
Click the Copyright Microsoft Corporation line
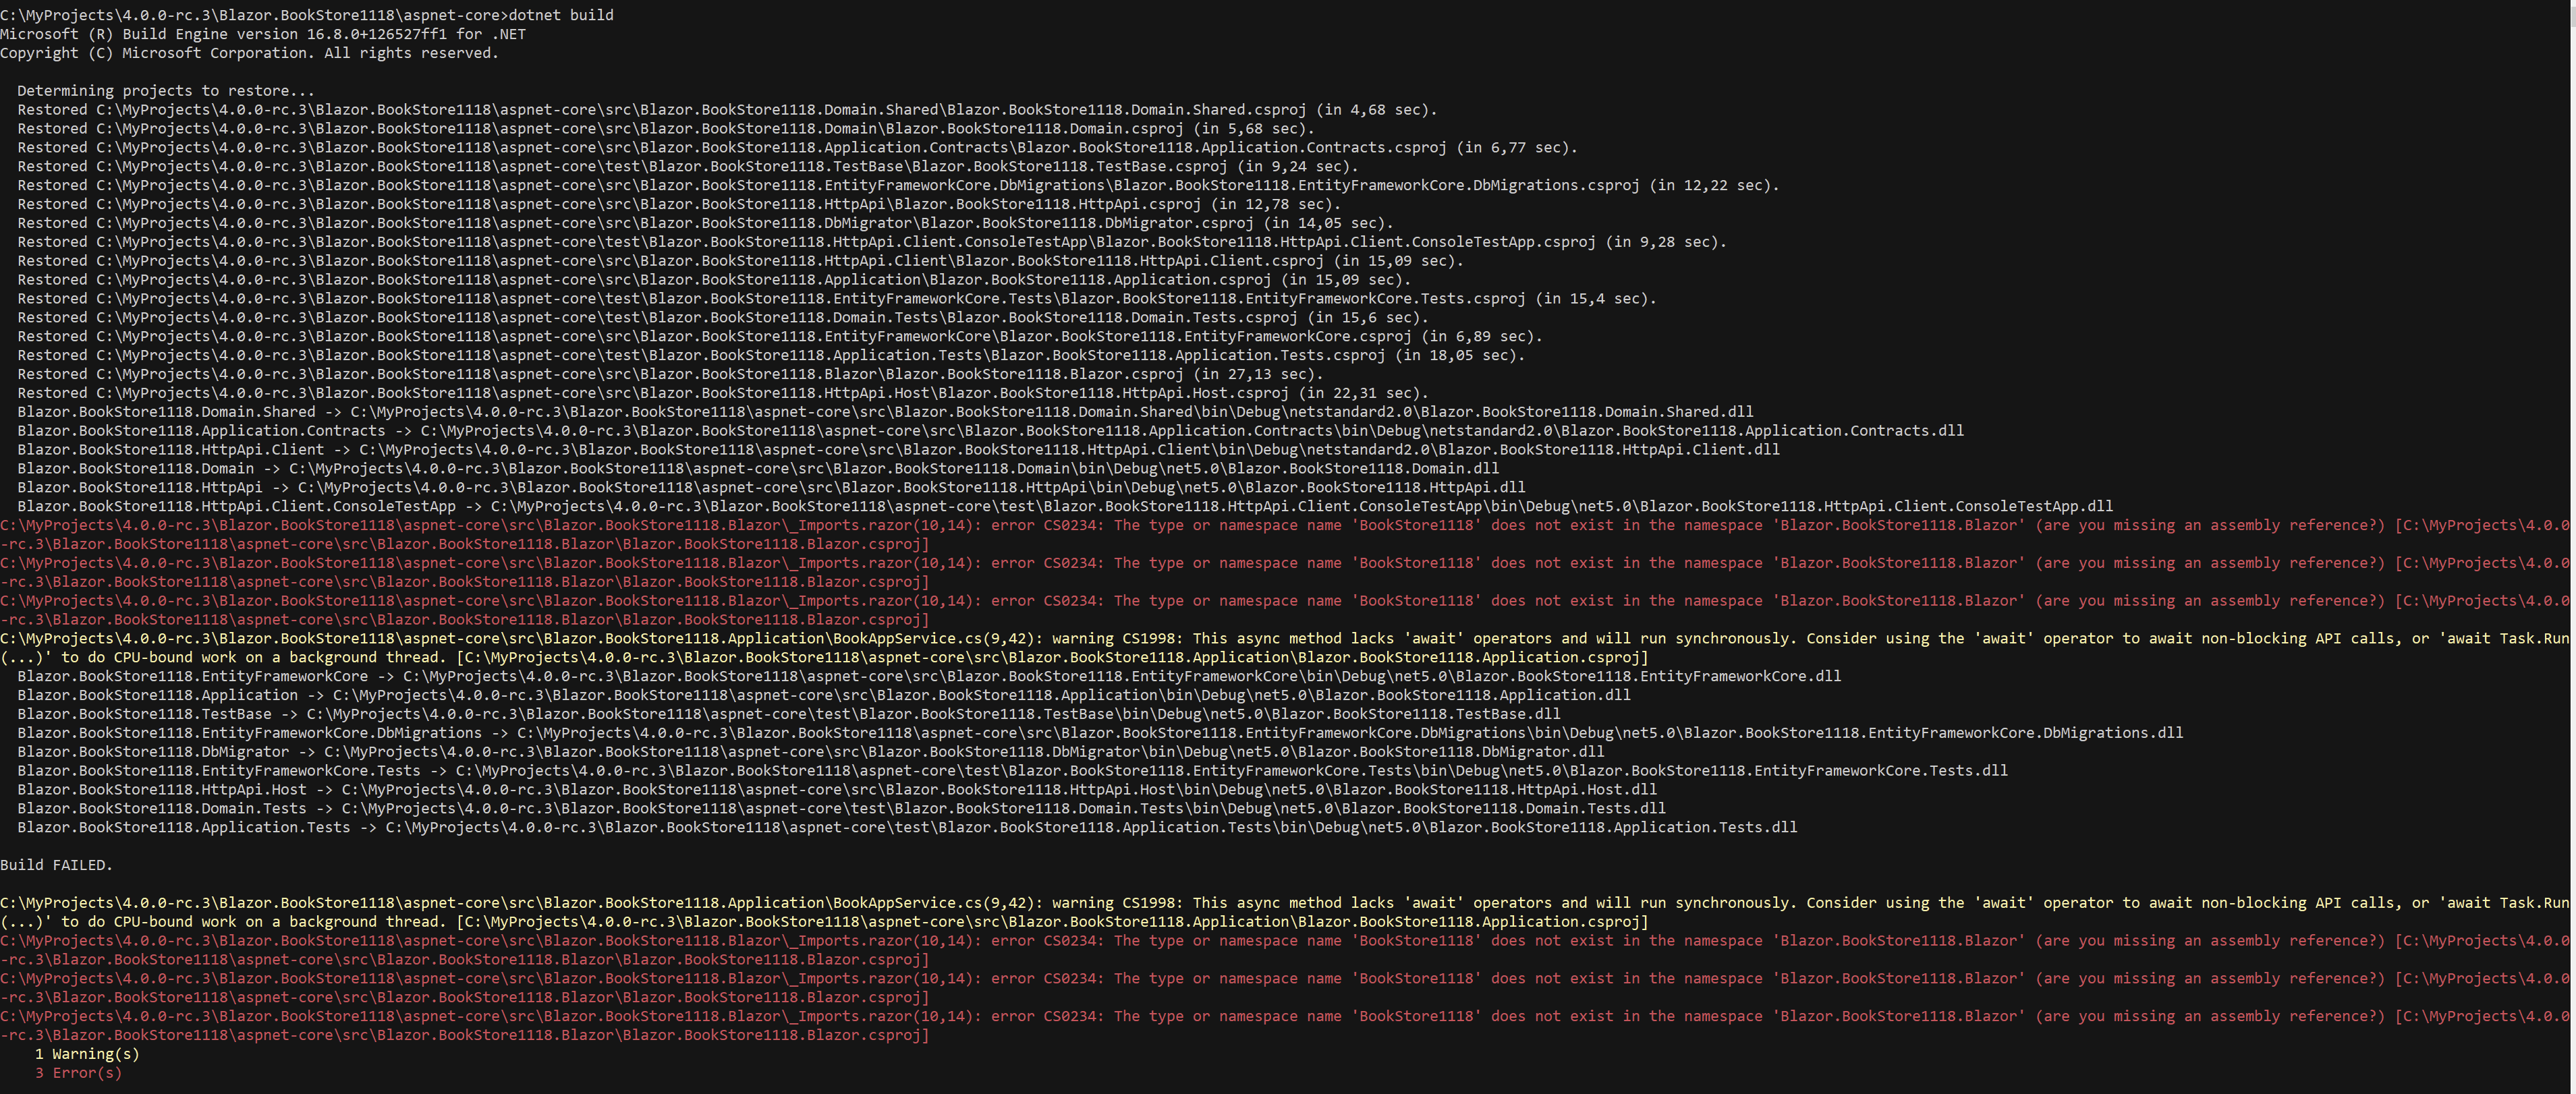pos(249,53)
